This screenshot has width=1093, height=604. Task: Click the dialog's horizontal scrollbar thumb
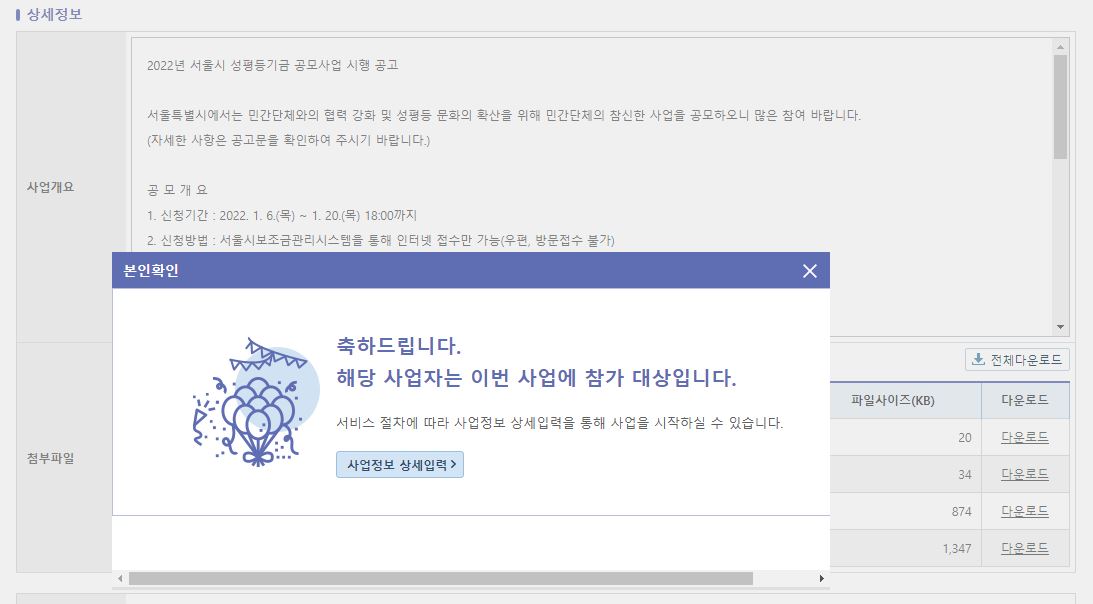point(441,579)
